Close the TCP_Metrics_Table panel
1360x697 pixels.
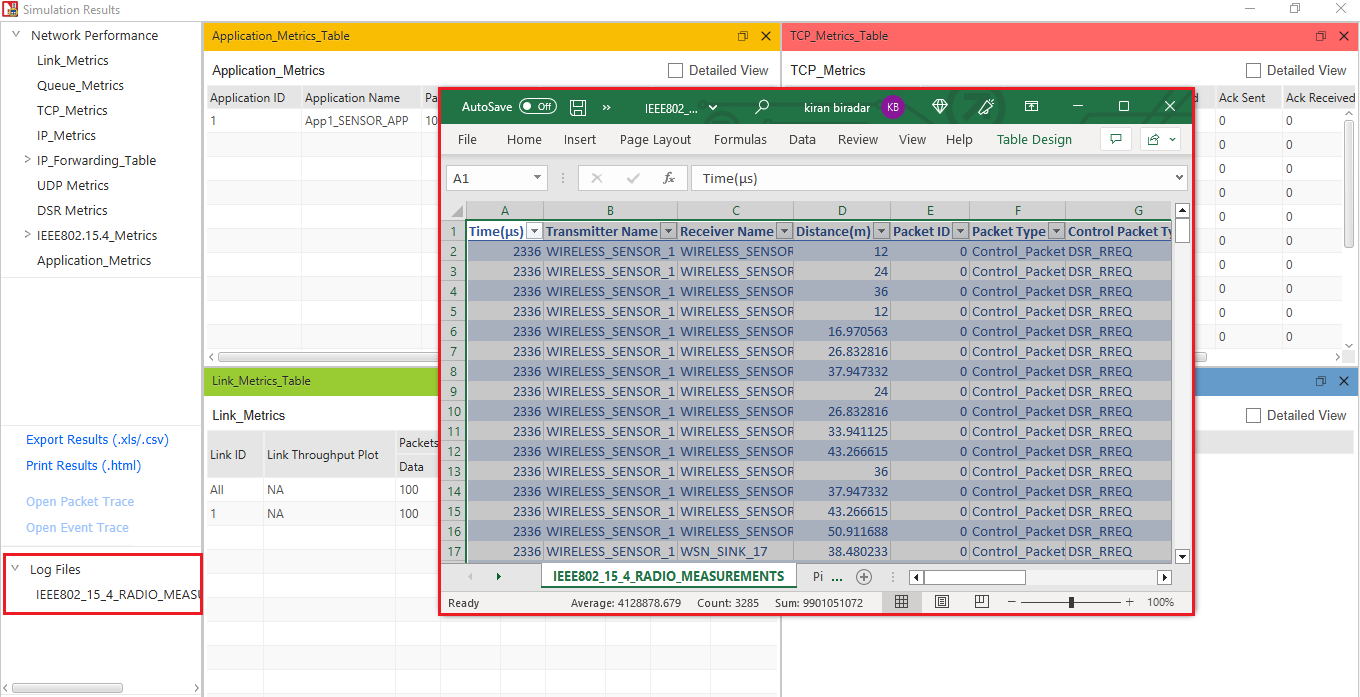click(1344, 36)
